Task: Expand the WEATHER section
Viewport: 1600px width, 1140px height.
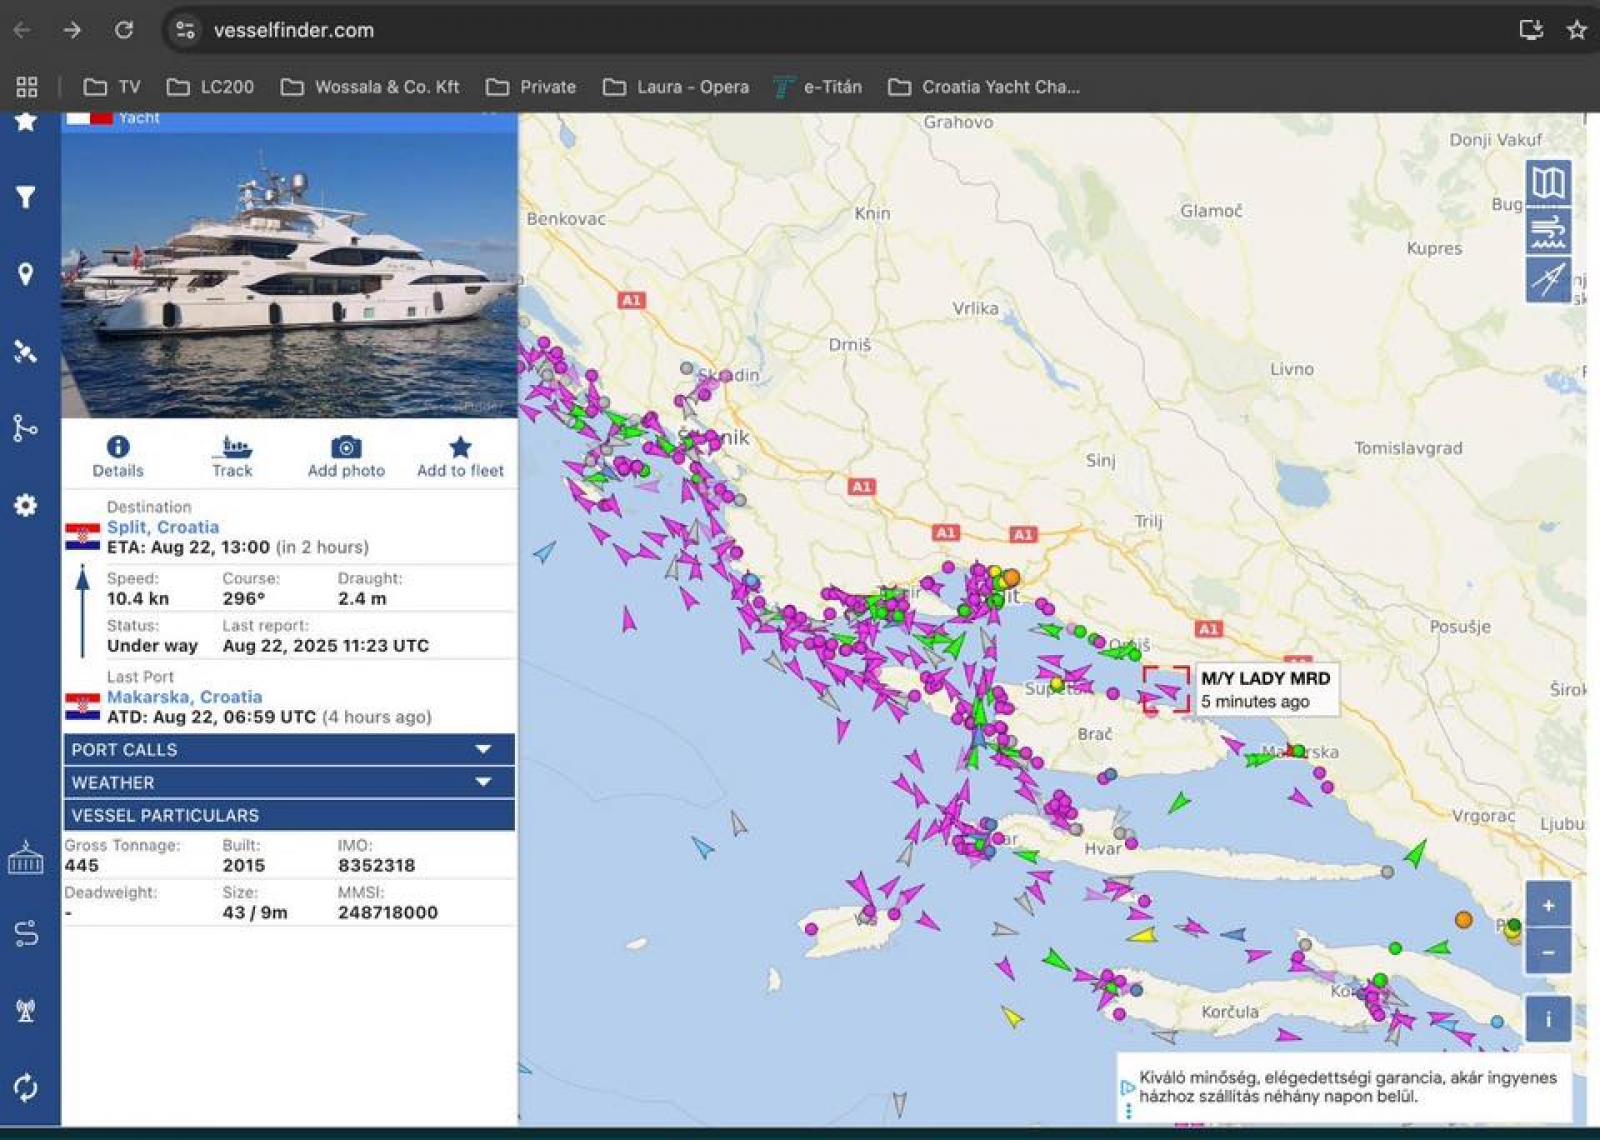Action: point(289,782)
